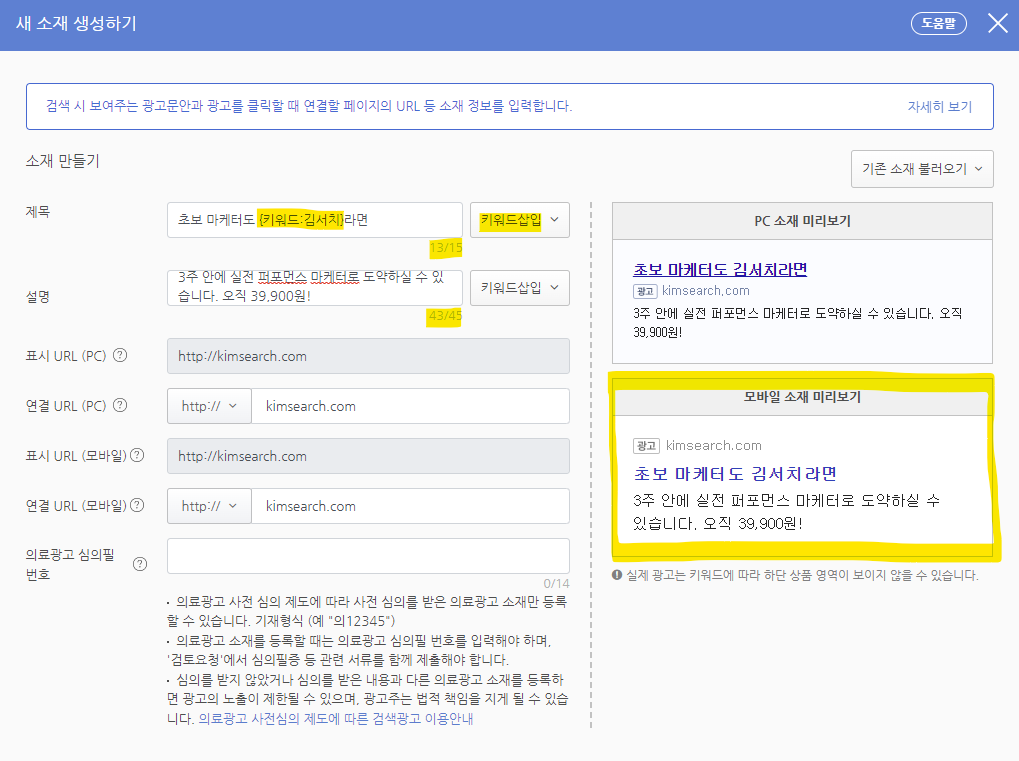1019x761 pixels.
Task: Click the 제목 title input field
Action: [x=315, y=220]
